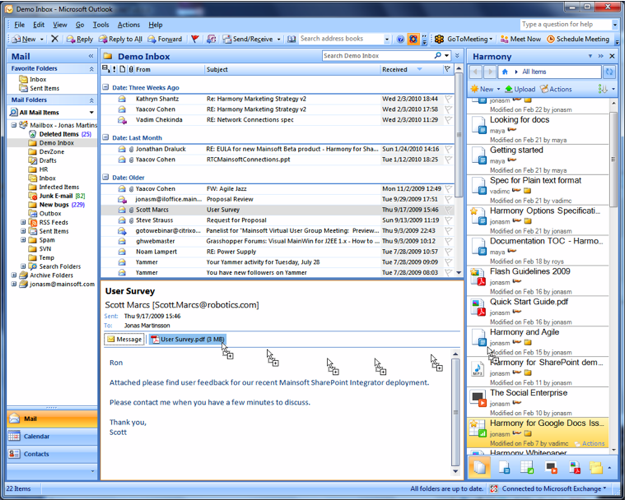This screenshot has width=625, height=500.
Task: Click the Harmony home icon
Action: (x=505, y=72)
